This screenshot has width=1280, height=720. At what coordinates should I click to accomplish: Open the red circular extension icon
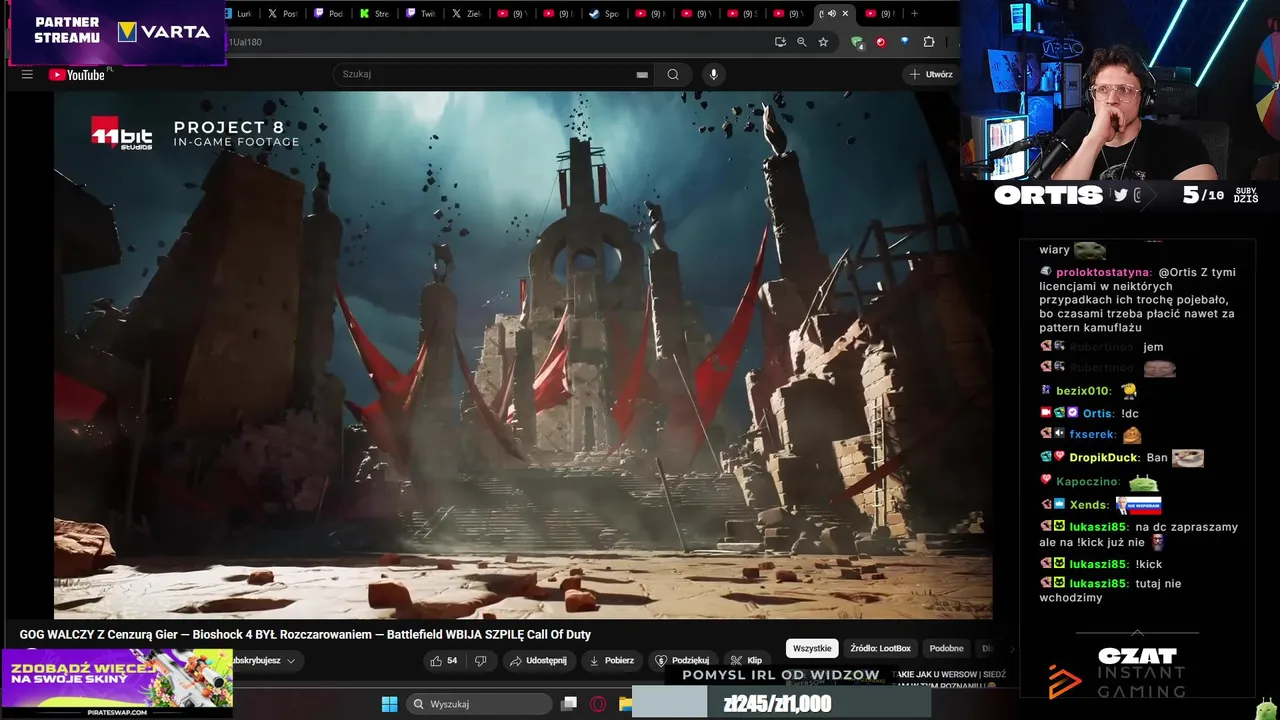[x=881, y=42]
